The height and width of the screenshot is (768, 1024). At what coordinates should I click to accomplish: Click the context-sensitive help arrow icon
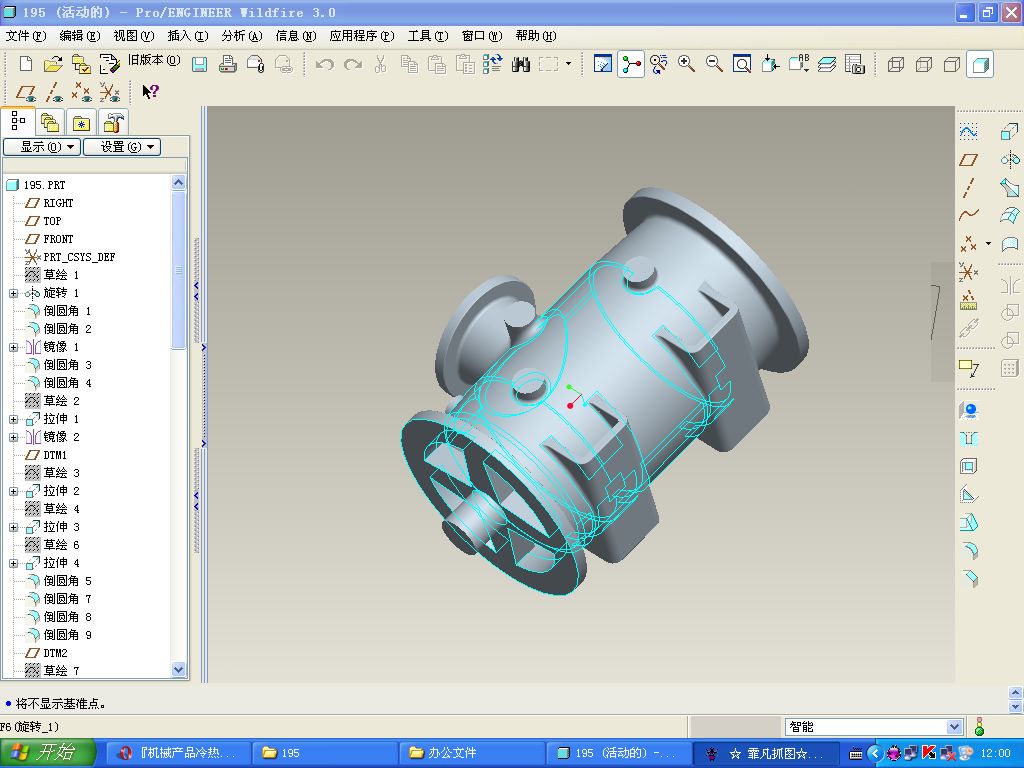[x=150, y=92]
